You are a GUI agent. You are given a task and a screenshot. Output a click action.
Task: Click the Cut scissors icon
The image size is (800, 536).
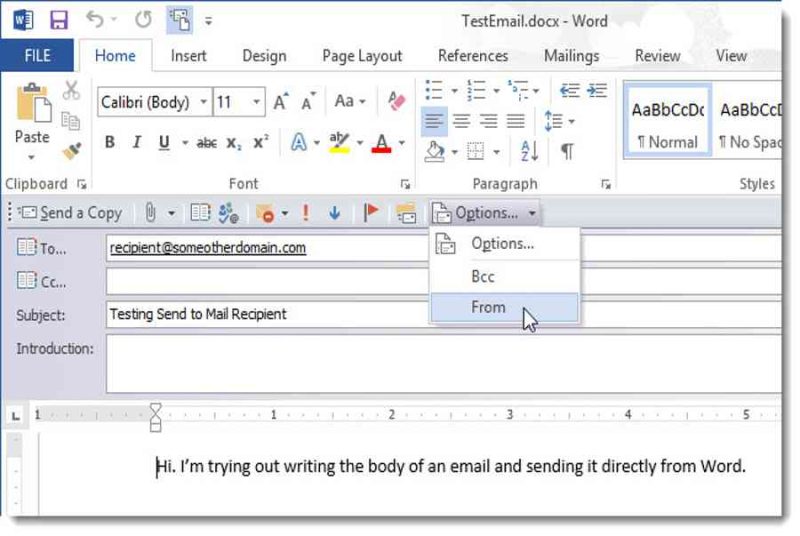[71, 90]
